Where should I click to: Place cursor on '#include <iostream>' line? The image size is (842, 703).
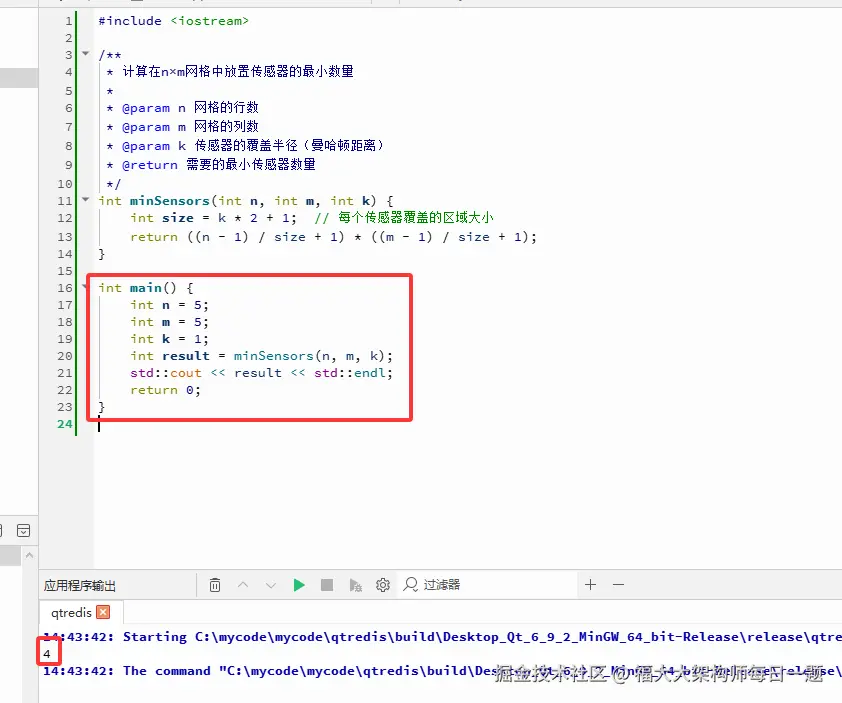click(x=173, y=21)
